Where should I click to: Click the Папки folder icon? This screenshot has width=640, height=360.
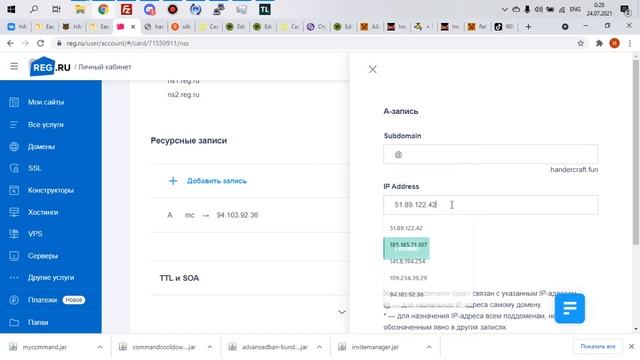[x=14, y=322]
